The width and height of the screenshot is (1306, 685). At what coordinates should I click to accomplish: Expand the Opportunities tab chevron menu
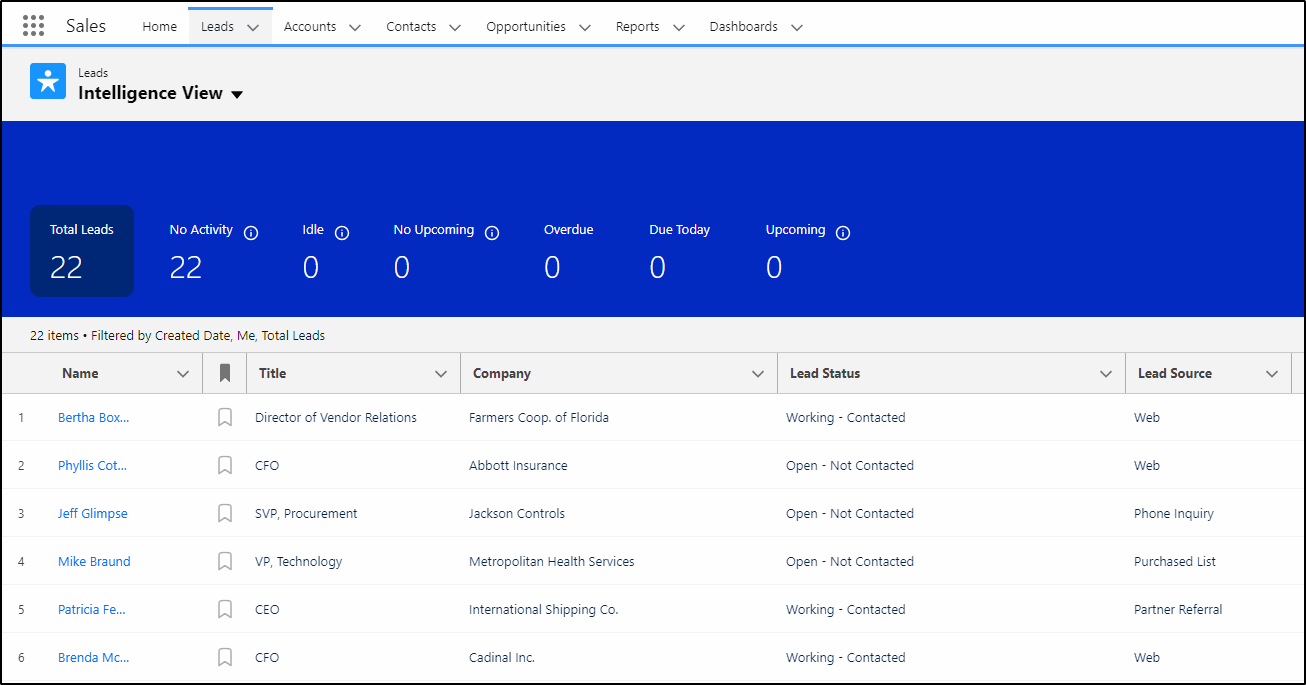coord(585,28)
